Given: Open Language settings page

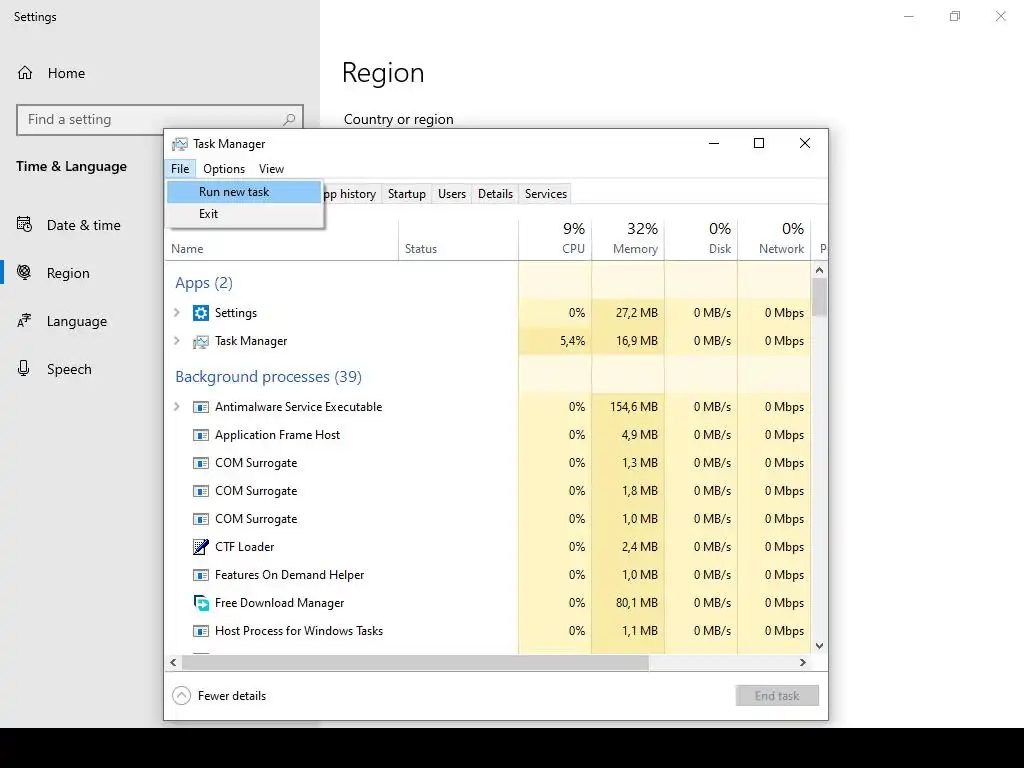Looking at the screenshot, I should coord(76,321).
